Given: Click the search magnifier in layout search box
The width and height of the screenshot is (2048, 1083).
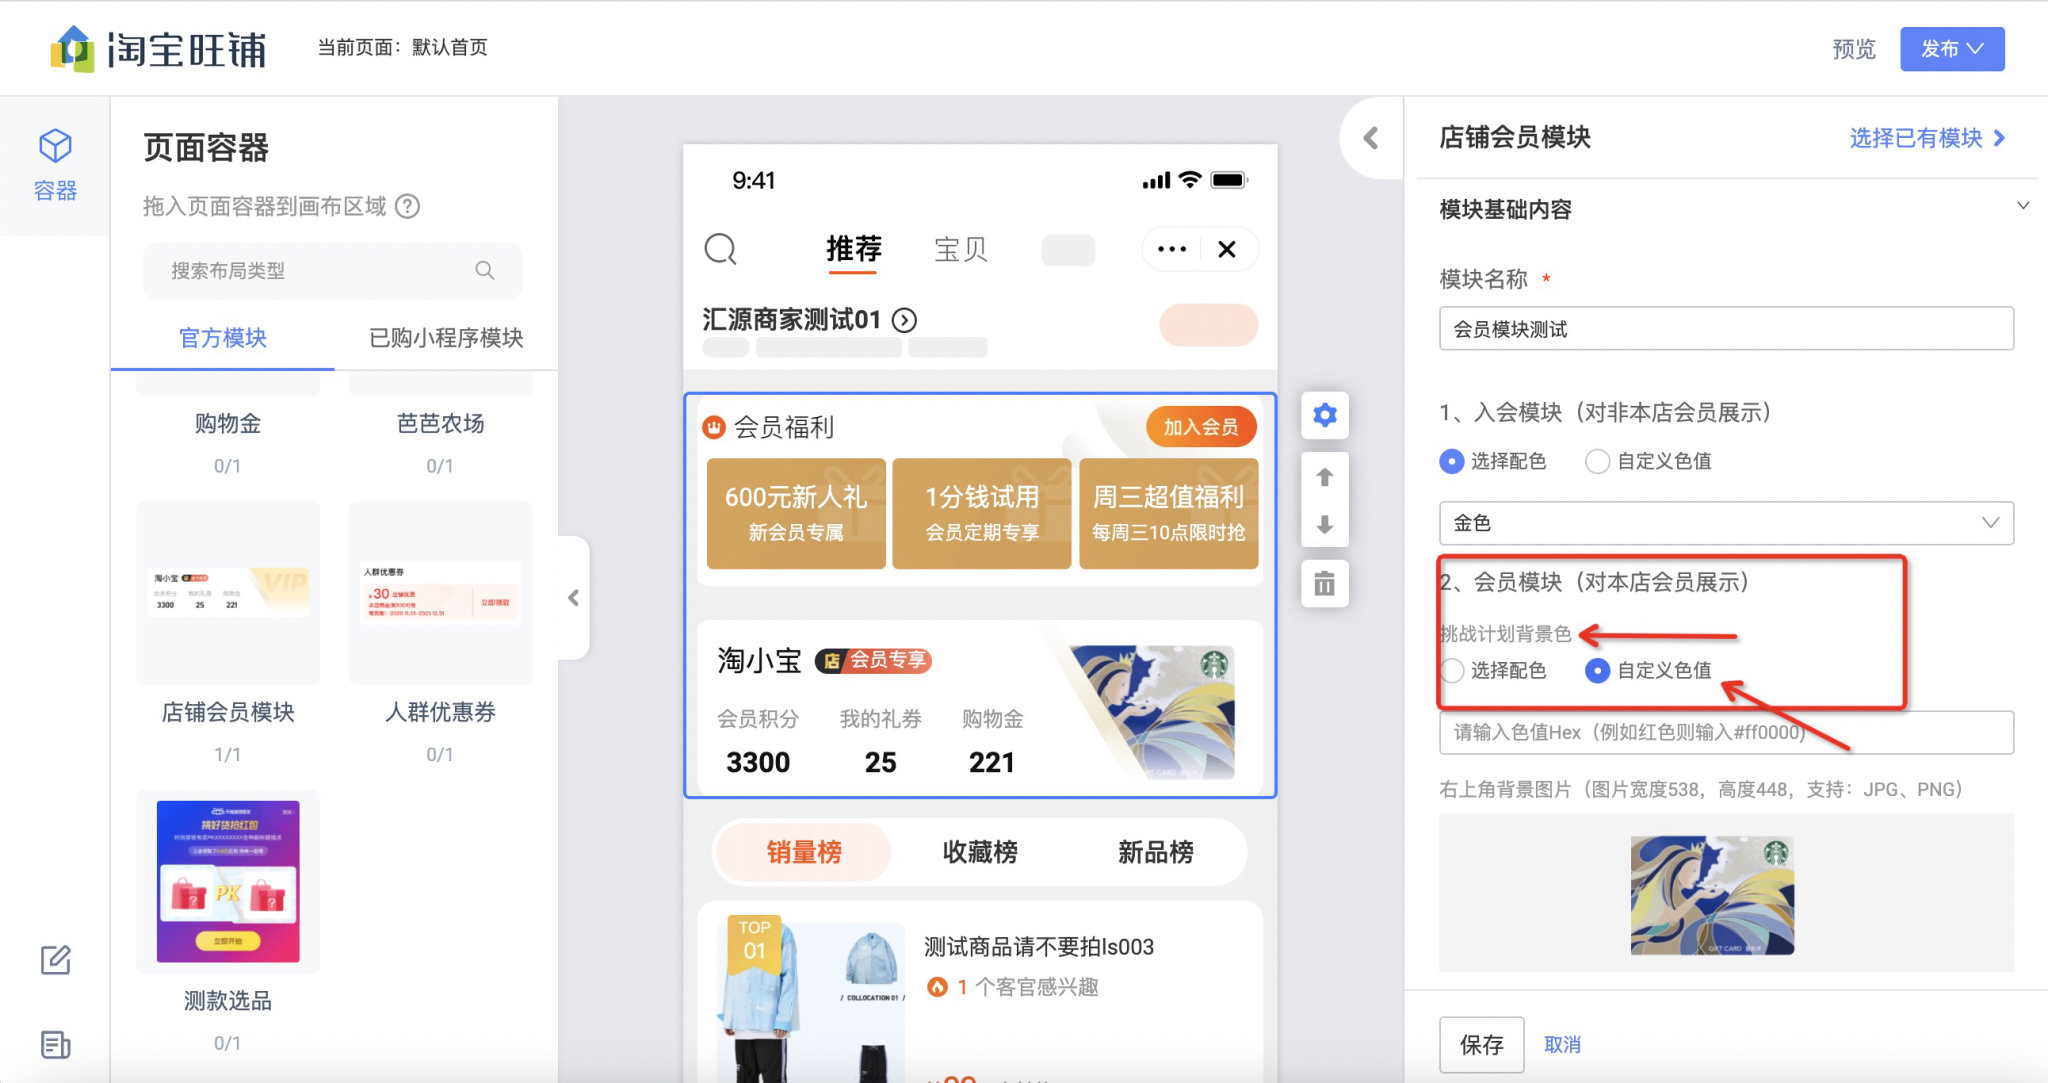Looking at the screenshot, I should click(x=485, y=270).
